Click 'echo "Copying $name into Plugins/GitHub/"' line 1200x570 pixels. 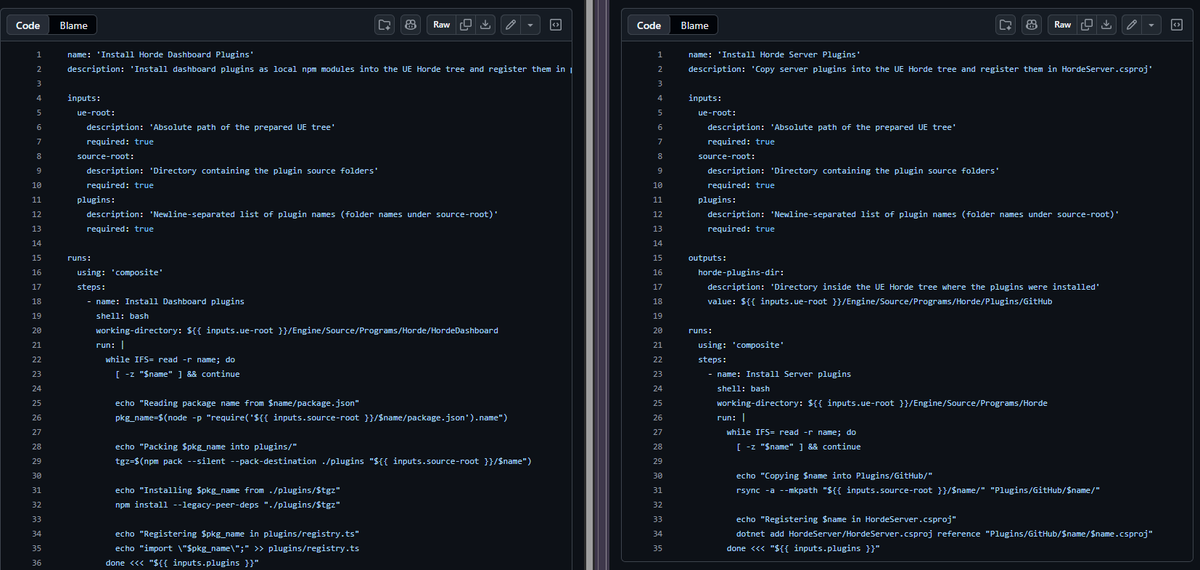pos(836,476)
